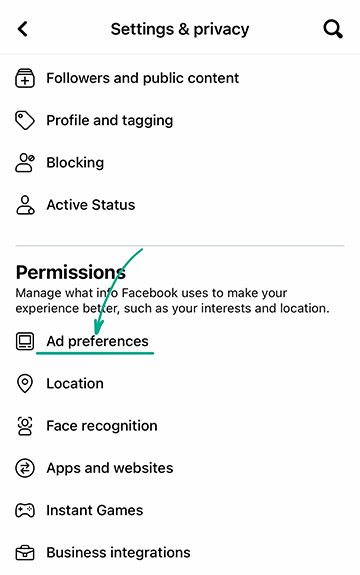Click the Instant Games controller icon

coord(25,510)
